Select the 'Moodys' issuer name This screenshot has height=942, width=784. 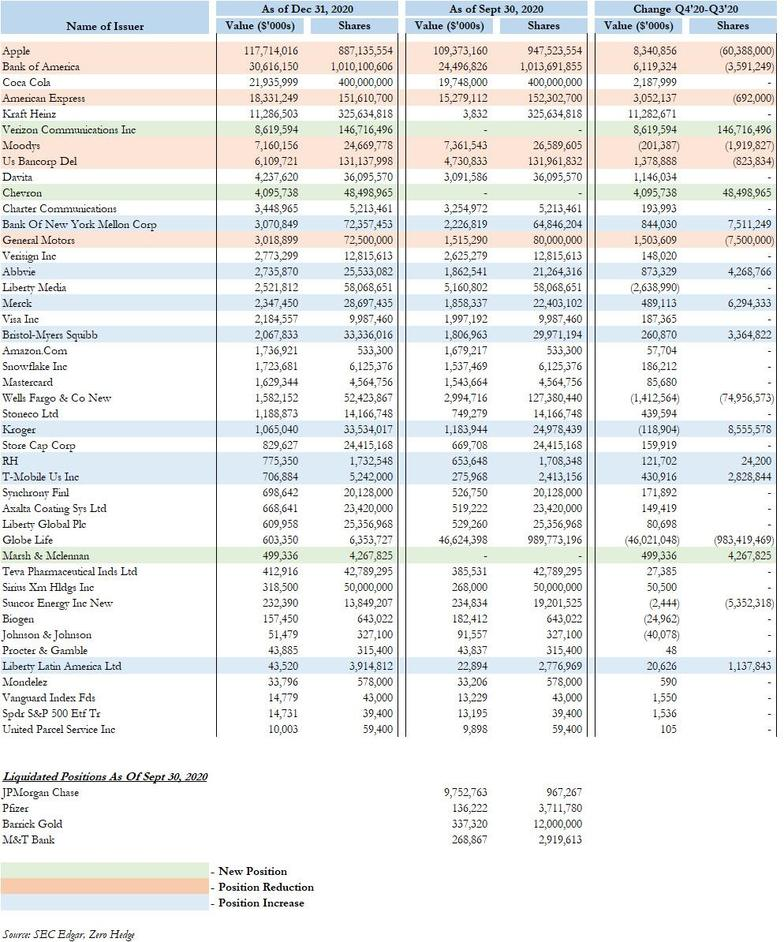(22, 145)
